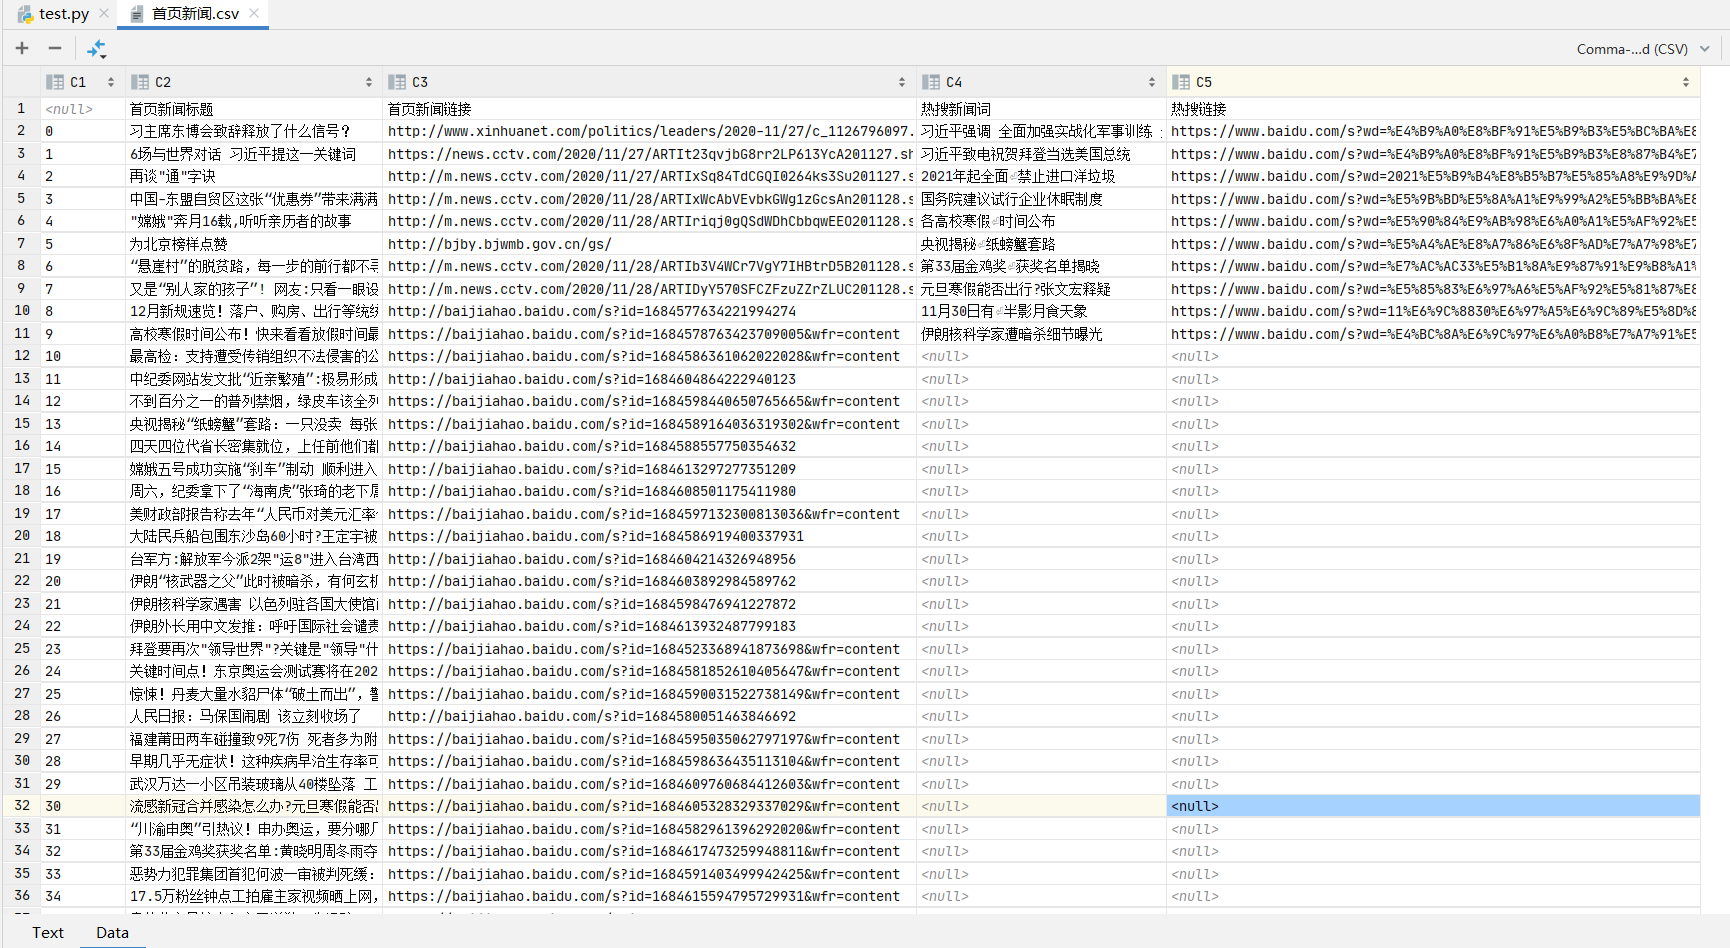This screenshot has width=1730, height=948.
Task: Toggle sort arrows on column C2
Action: (369, 82)
